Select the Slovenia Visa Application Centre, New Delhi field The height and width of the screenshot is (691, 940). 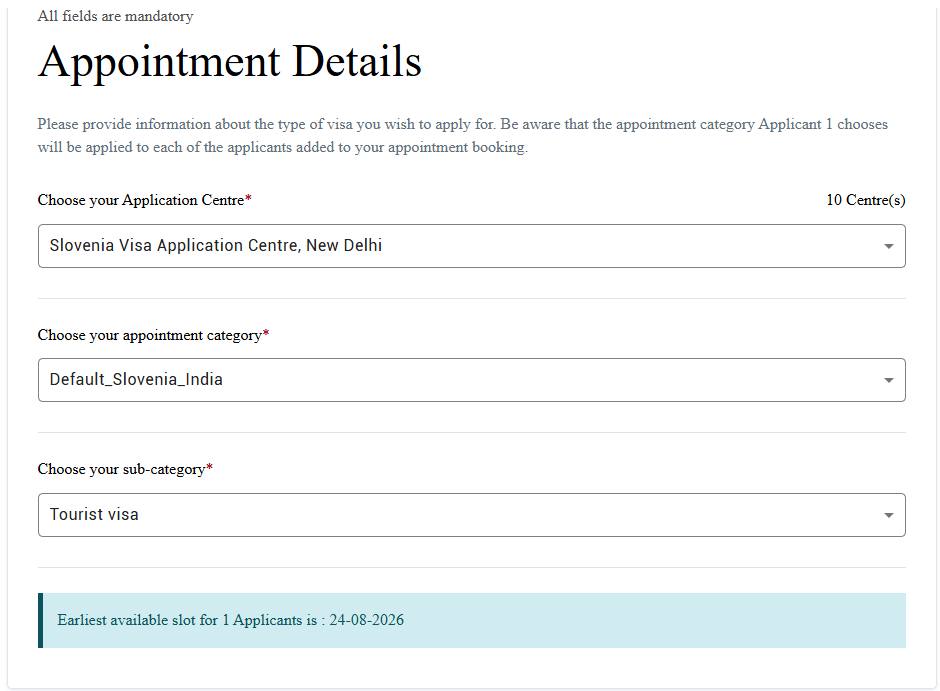coord(471,246)
